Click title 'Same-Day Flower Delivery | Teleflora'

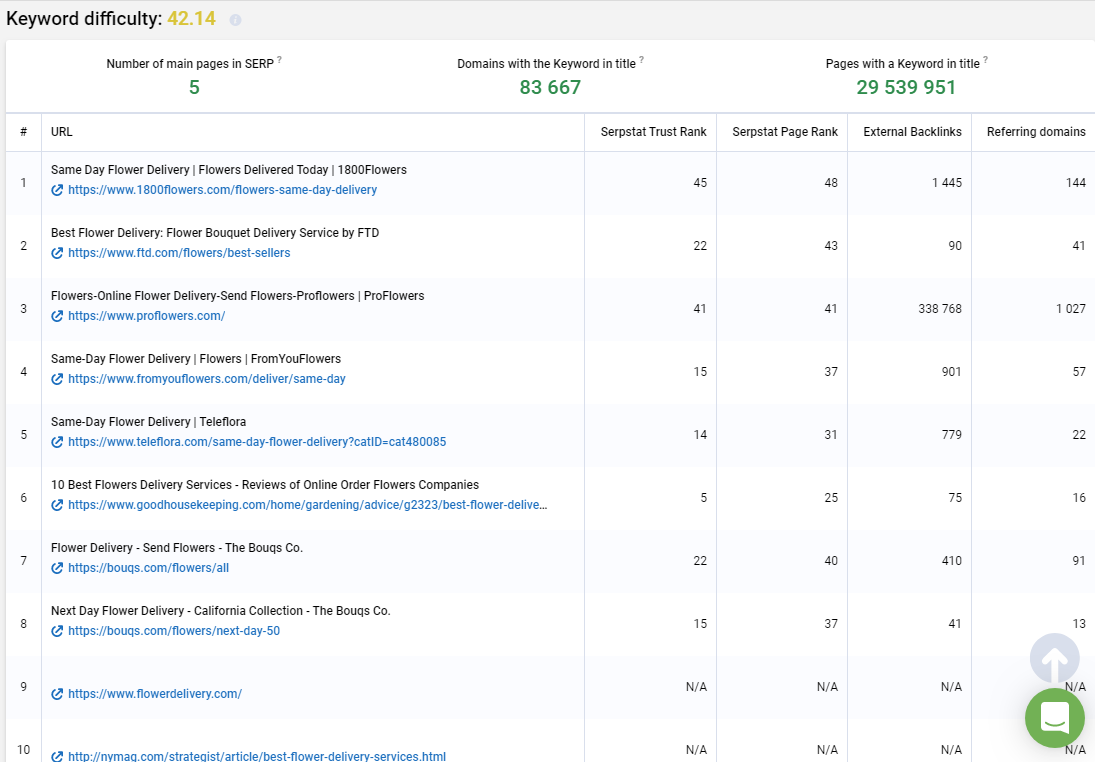[148, 422]
